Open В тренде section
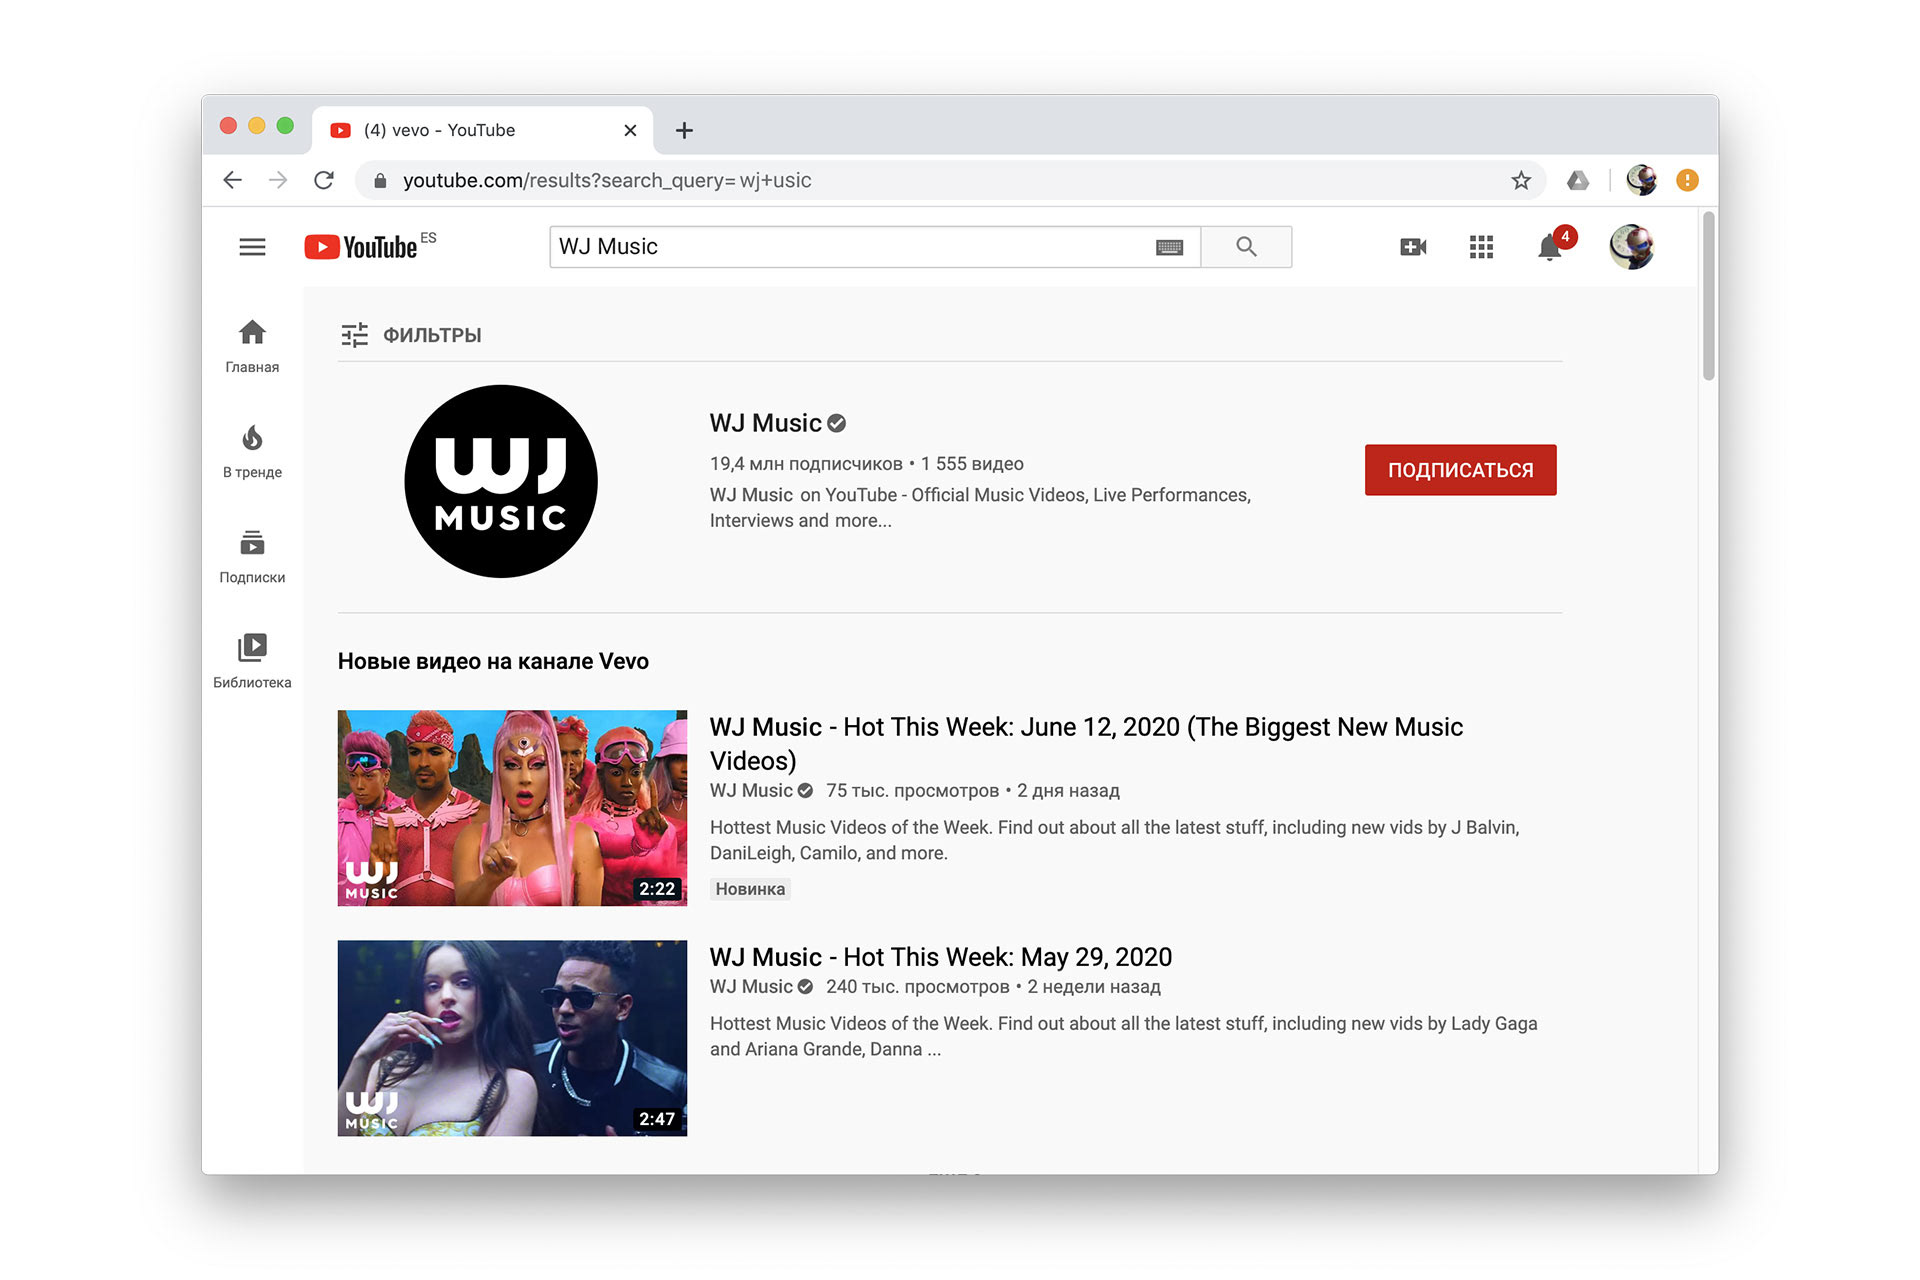The height and width of the screenshot is (1280, 1920). [252, 451]
